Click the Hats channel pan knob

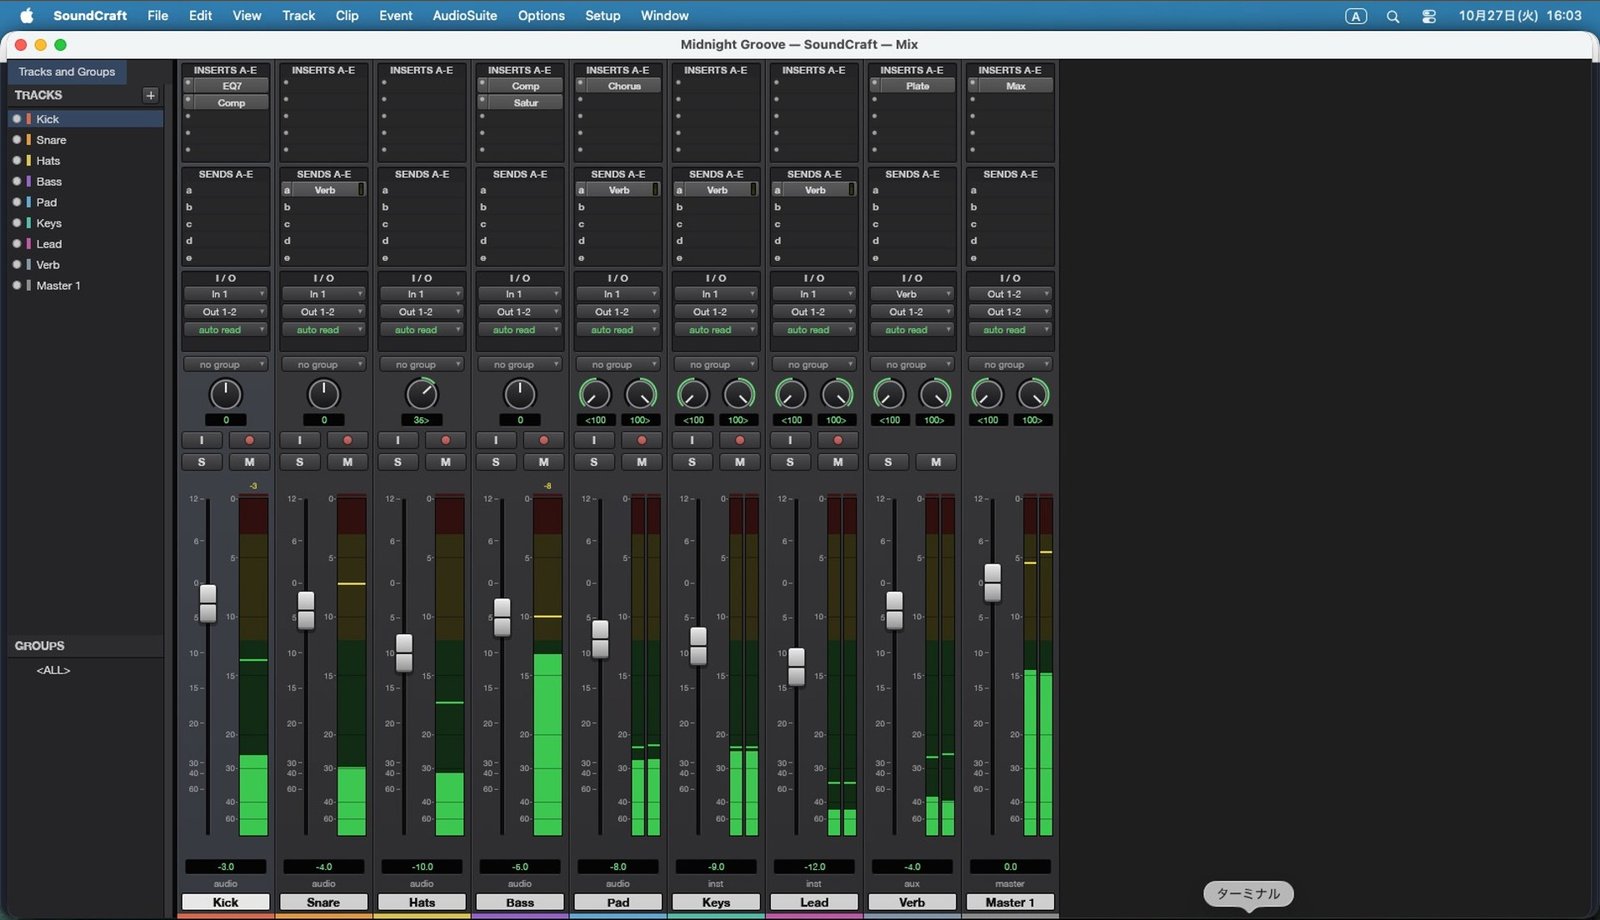pos(421,394)
